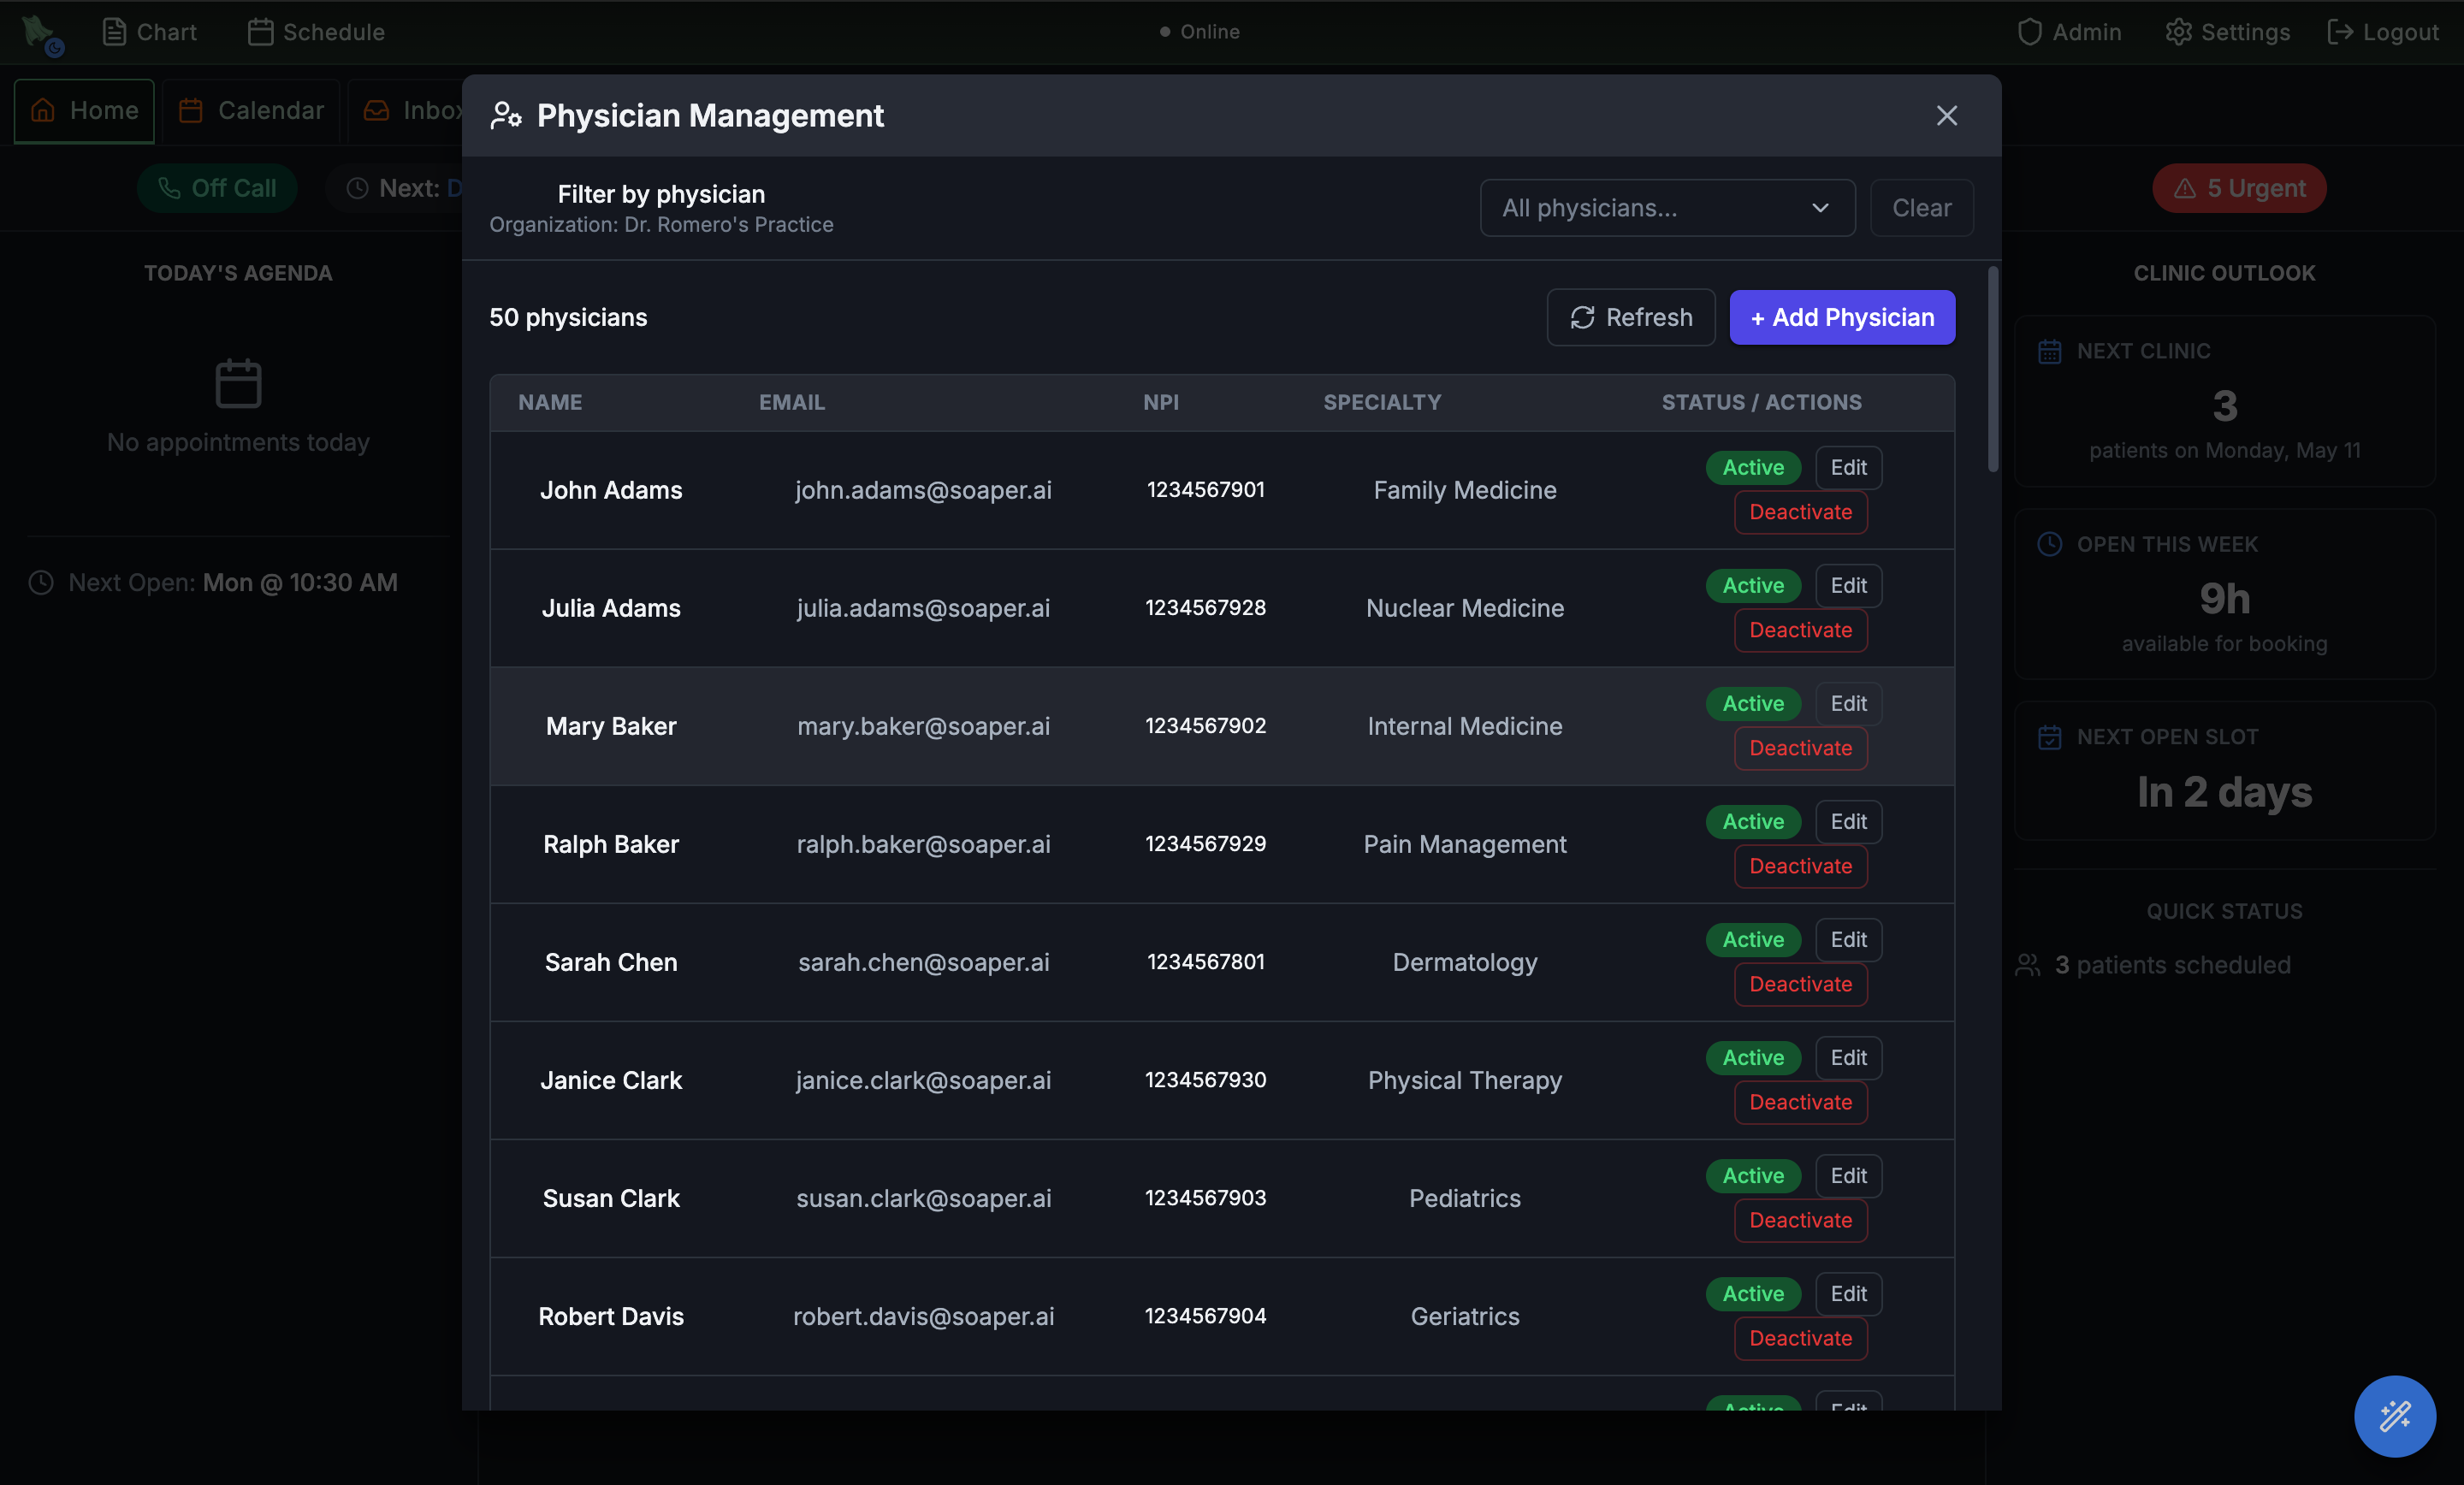Click the Add Physician button

pos(1842,317)
